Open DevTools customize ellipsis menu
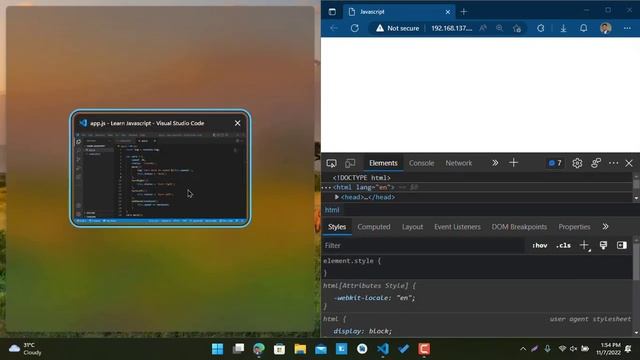Viewport: 640px width, 360px height. coord(613,163)
